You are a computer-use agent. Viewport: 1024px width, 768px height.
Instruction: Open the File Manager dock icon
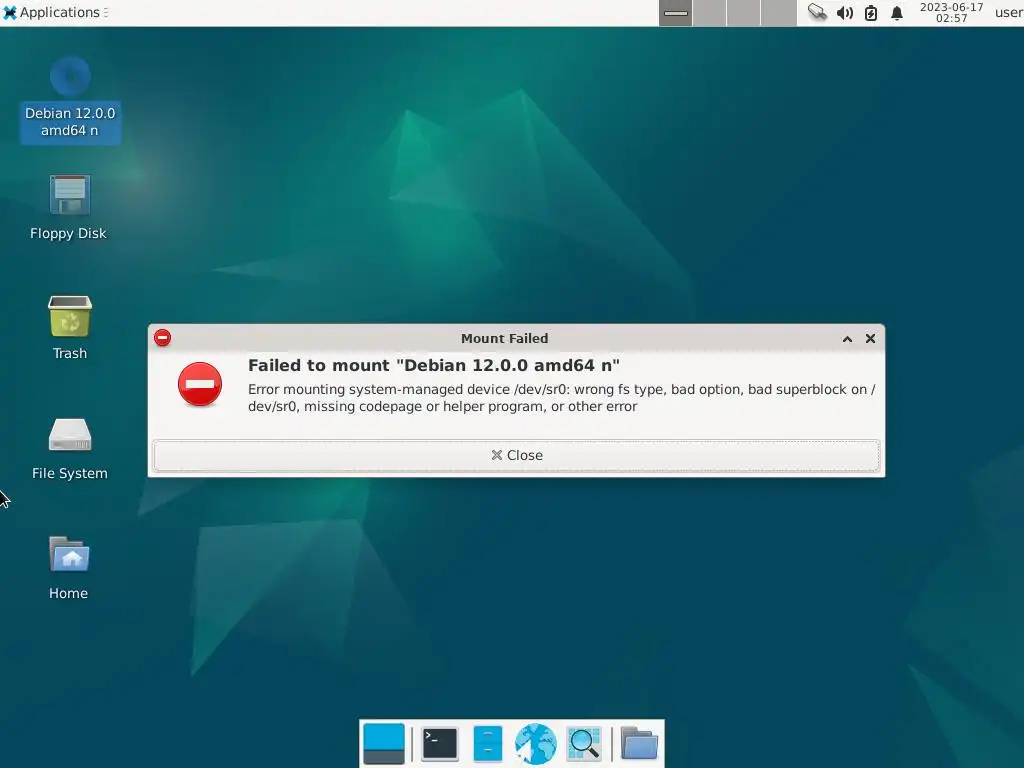coord(487,744)
